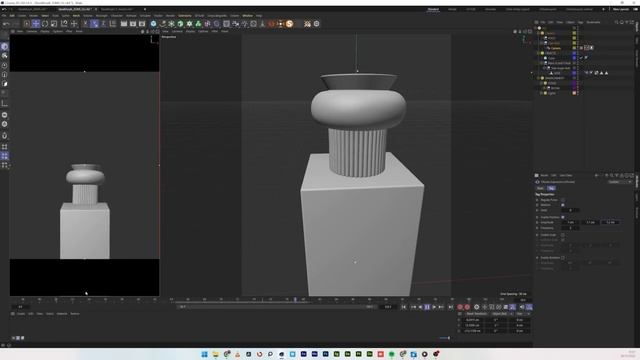The height and width of the screenshot is (360, 640).
Task: Open the Mesh menu in the main menu bar
Action: (76, 16)
